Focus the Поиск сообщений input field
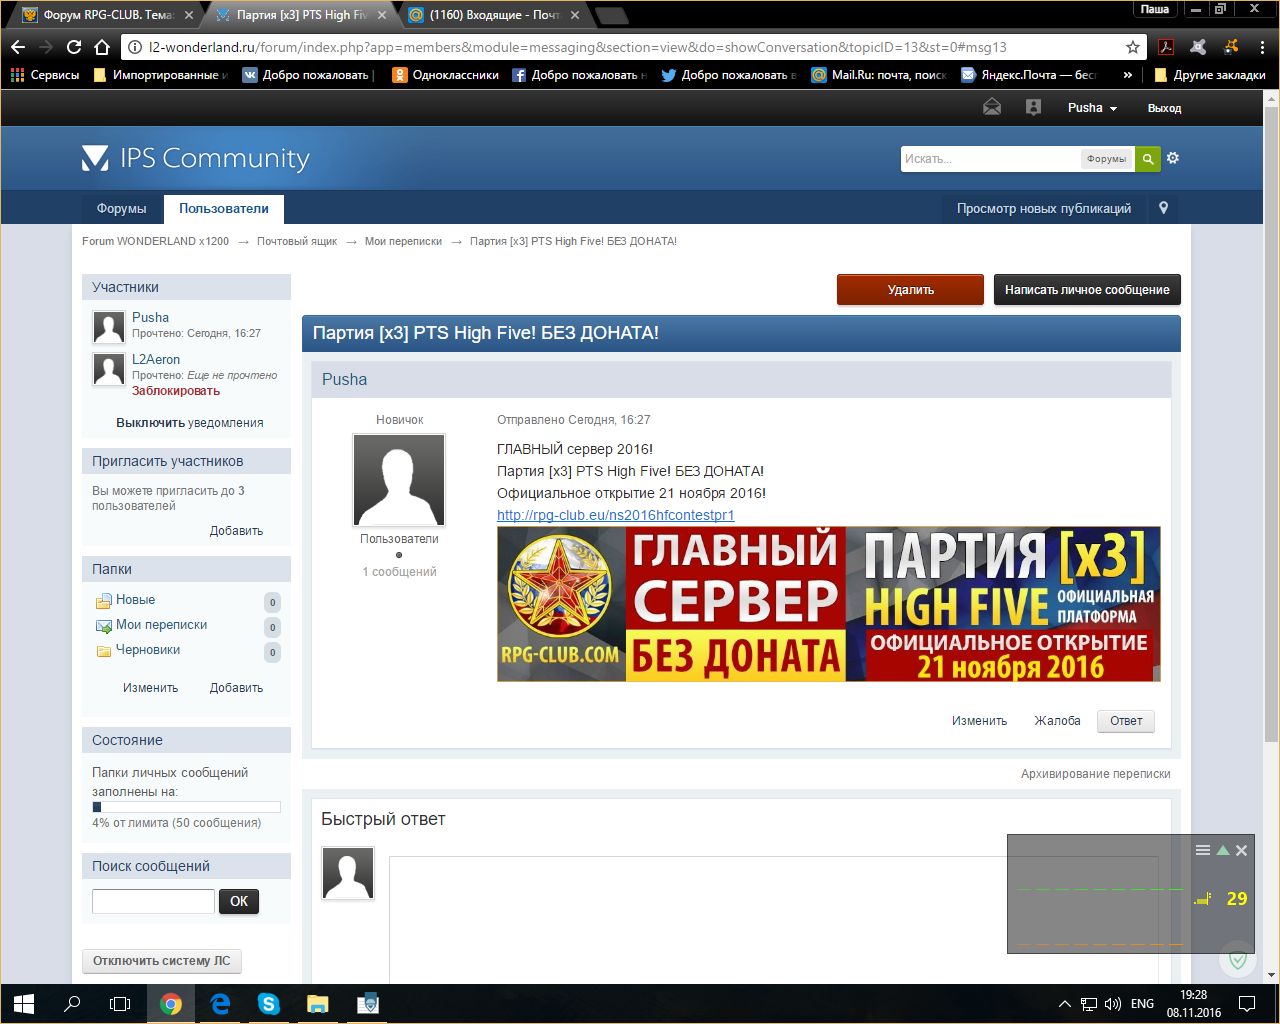 (153, 901)
